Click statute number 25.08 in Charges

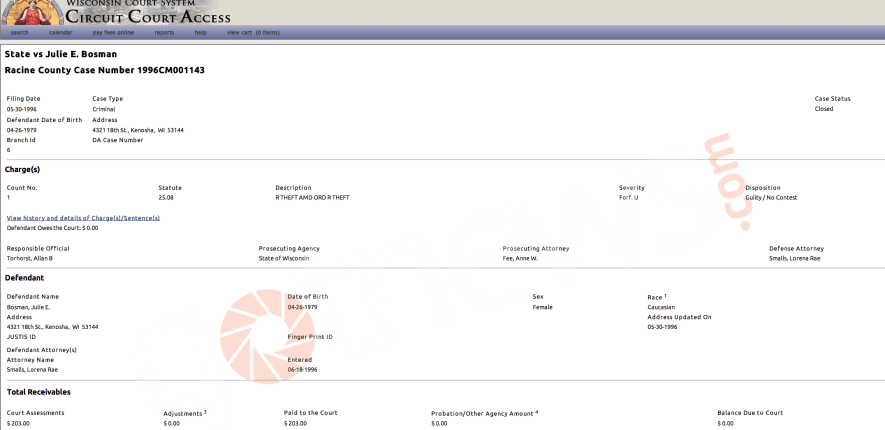pos(167,198)
